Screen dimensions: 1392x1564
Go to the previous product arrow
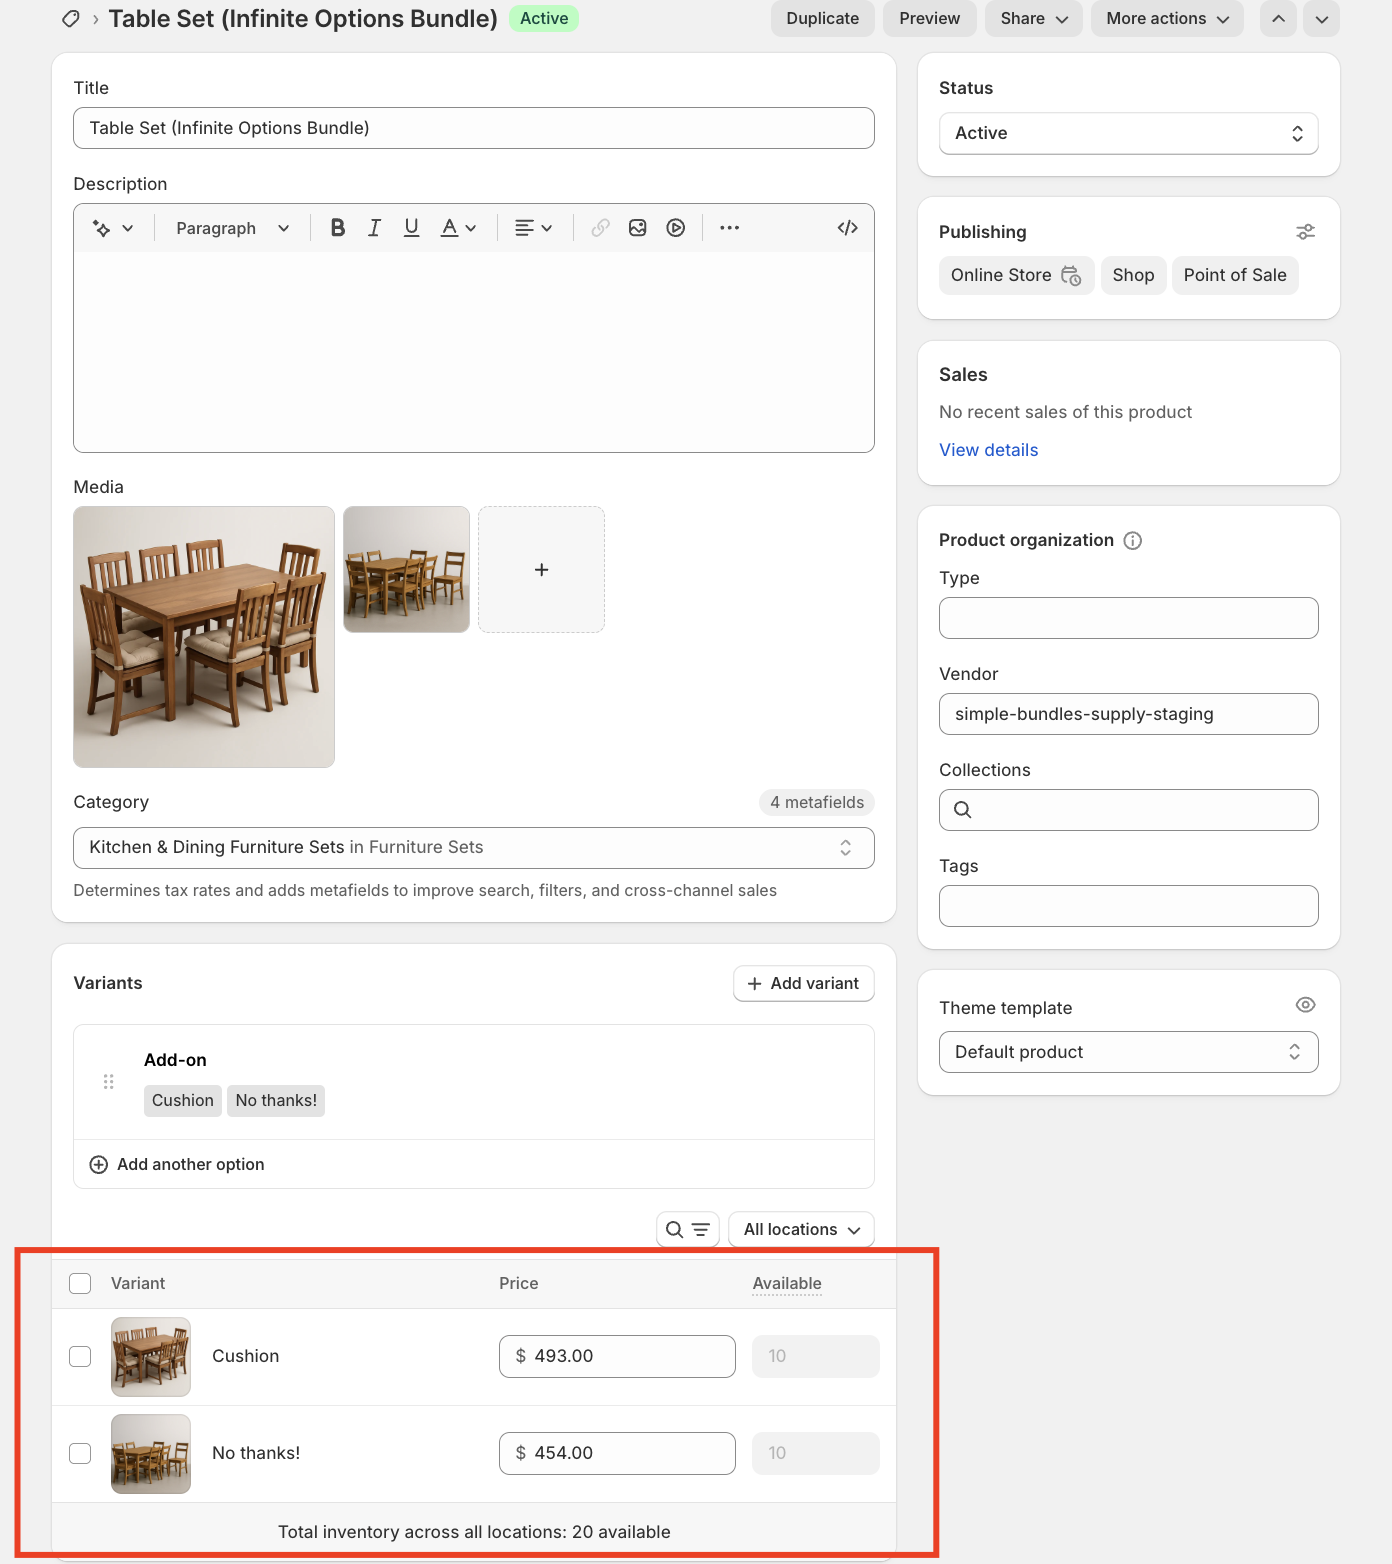pyautogui.click(x=1278, y=19)
